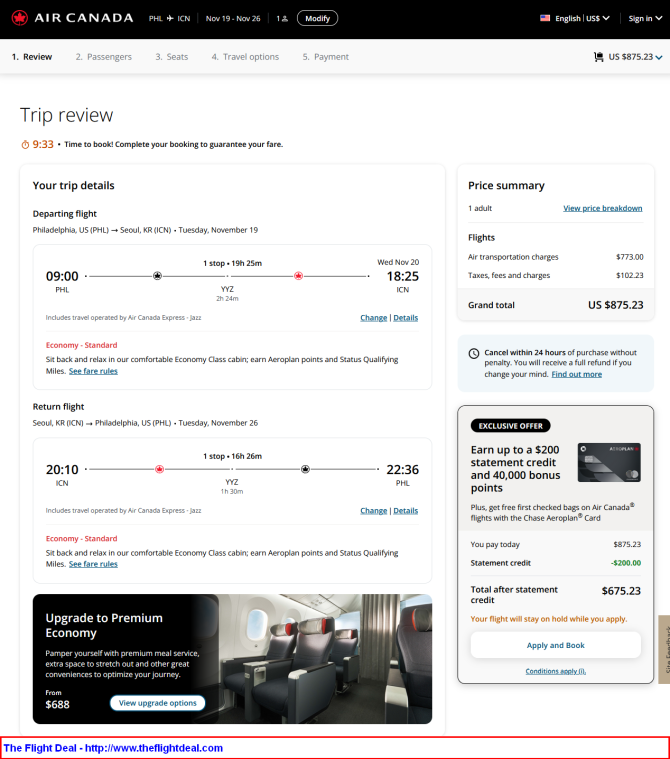This screenshot has width=670, height=759.
Task: Open View price breakdown link
Action: [x=603, y=208]
